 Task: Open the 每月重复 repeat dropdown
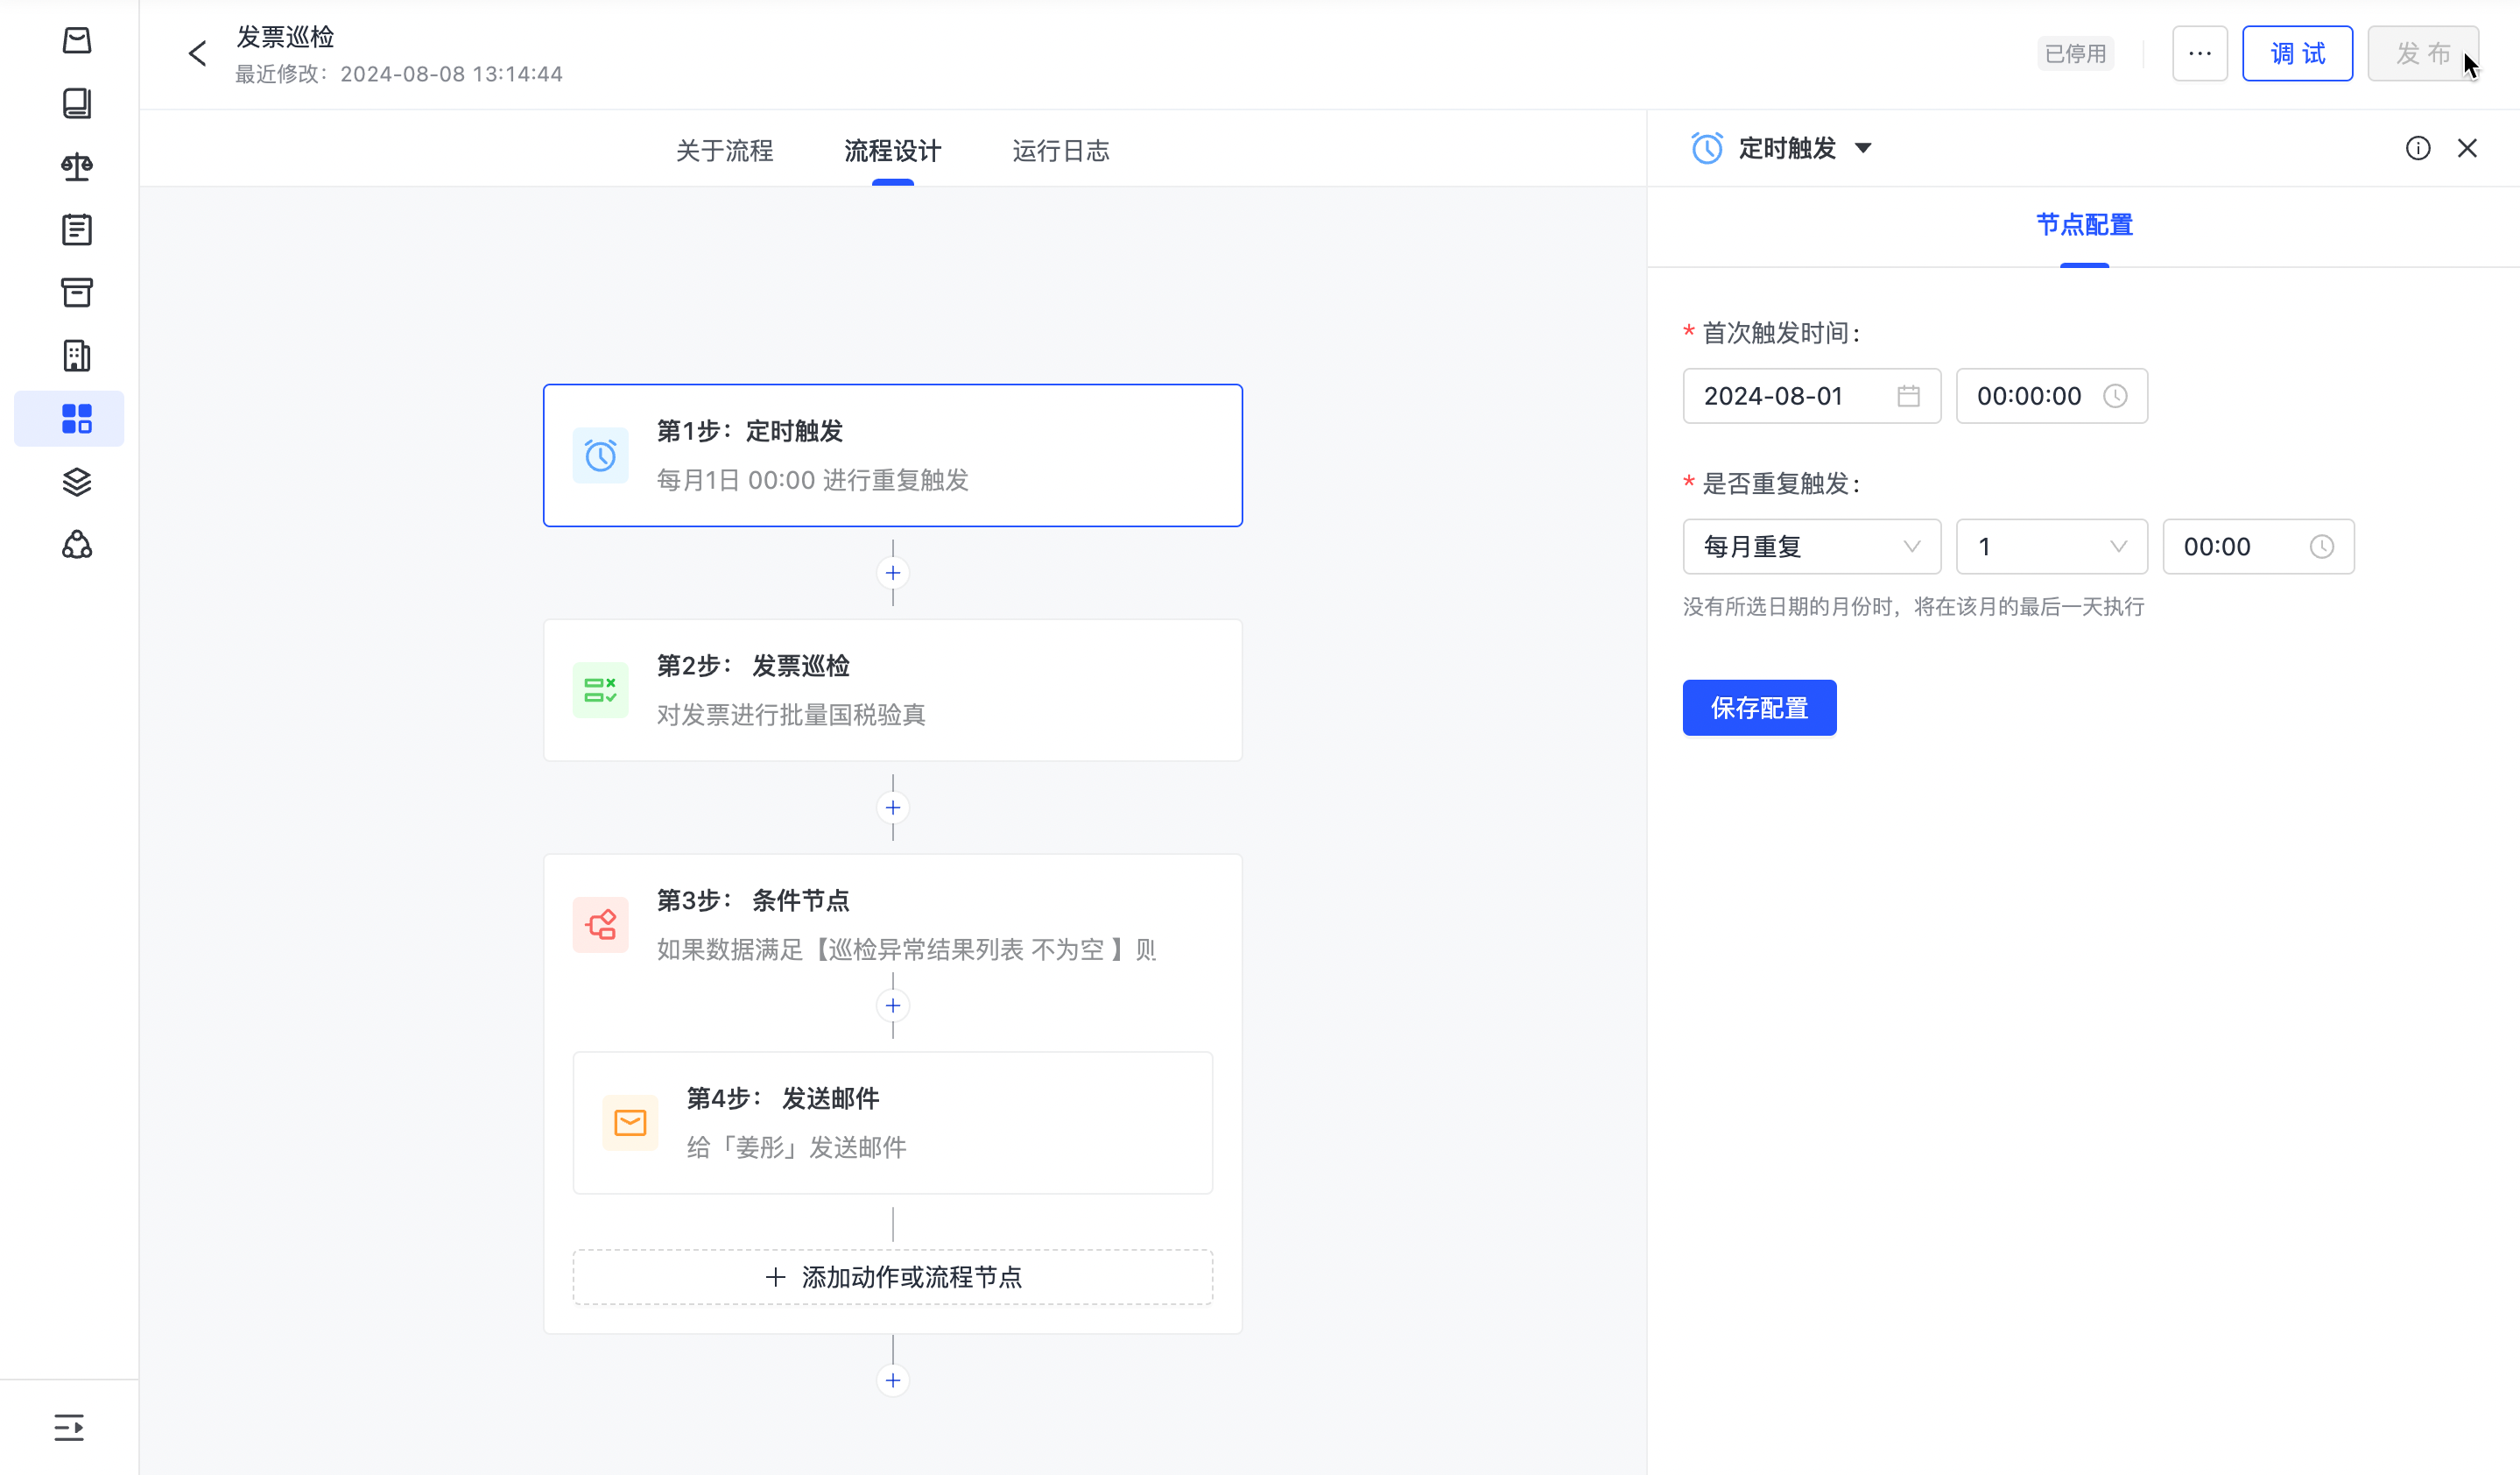pyautogui.click(x=1811, y=546)
